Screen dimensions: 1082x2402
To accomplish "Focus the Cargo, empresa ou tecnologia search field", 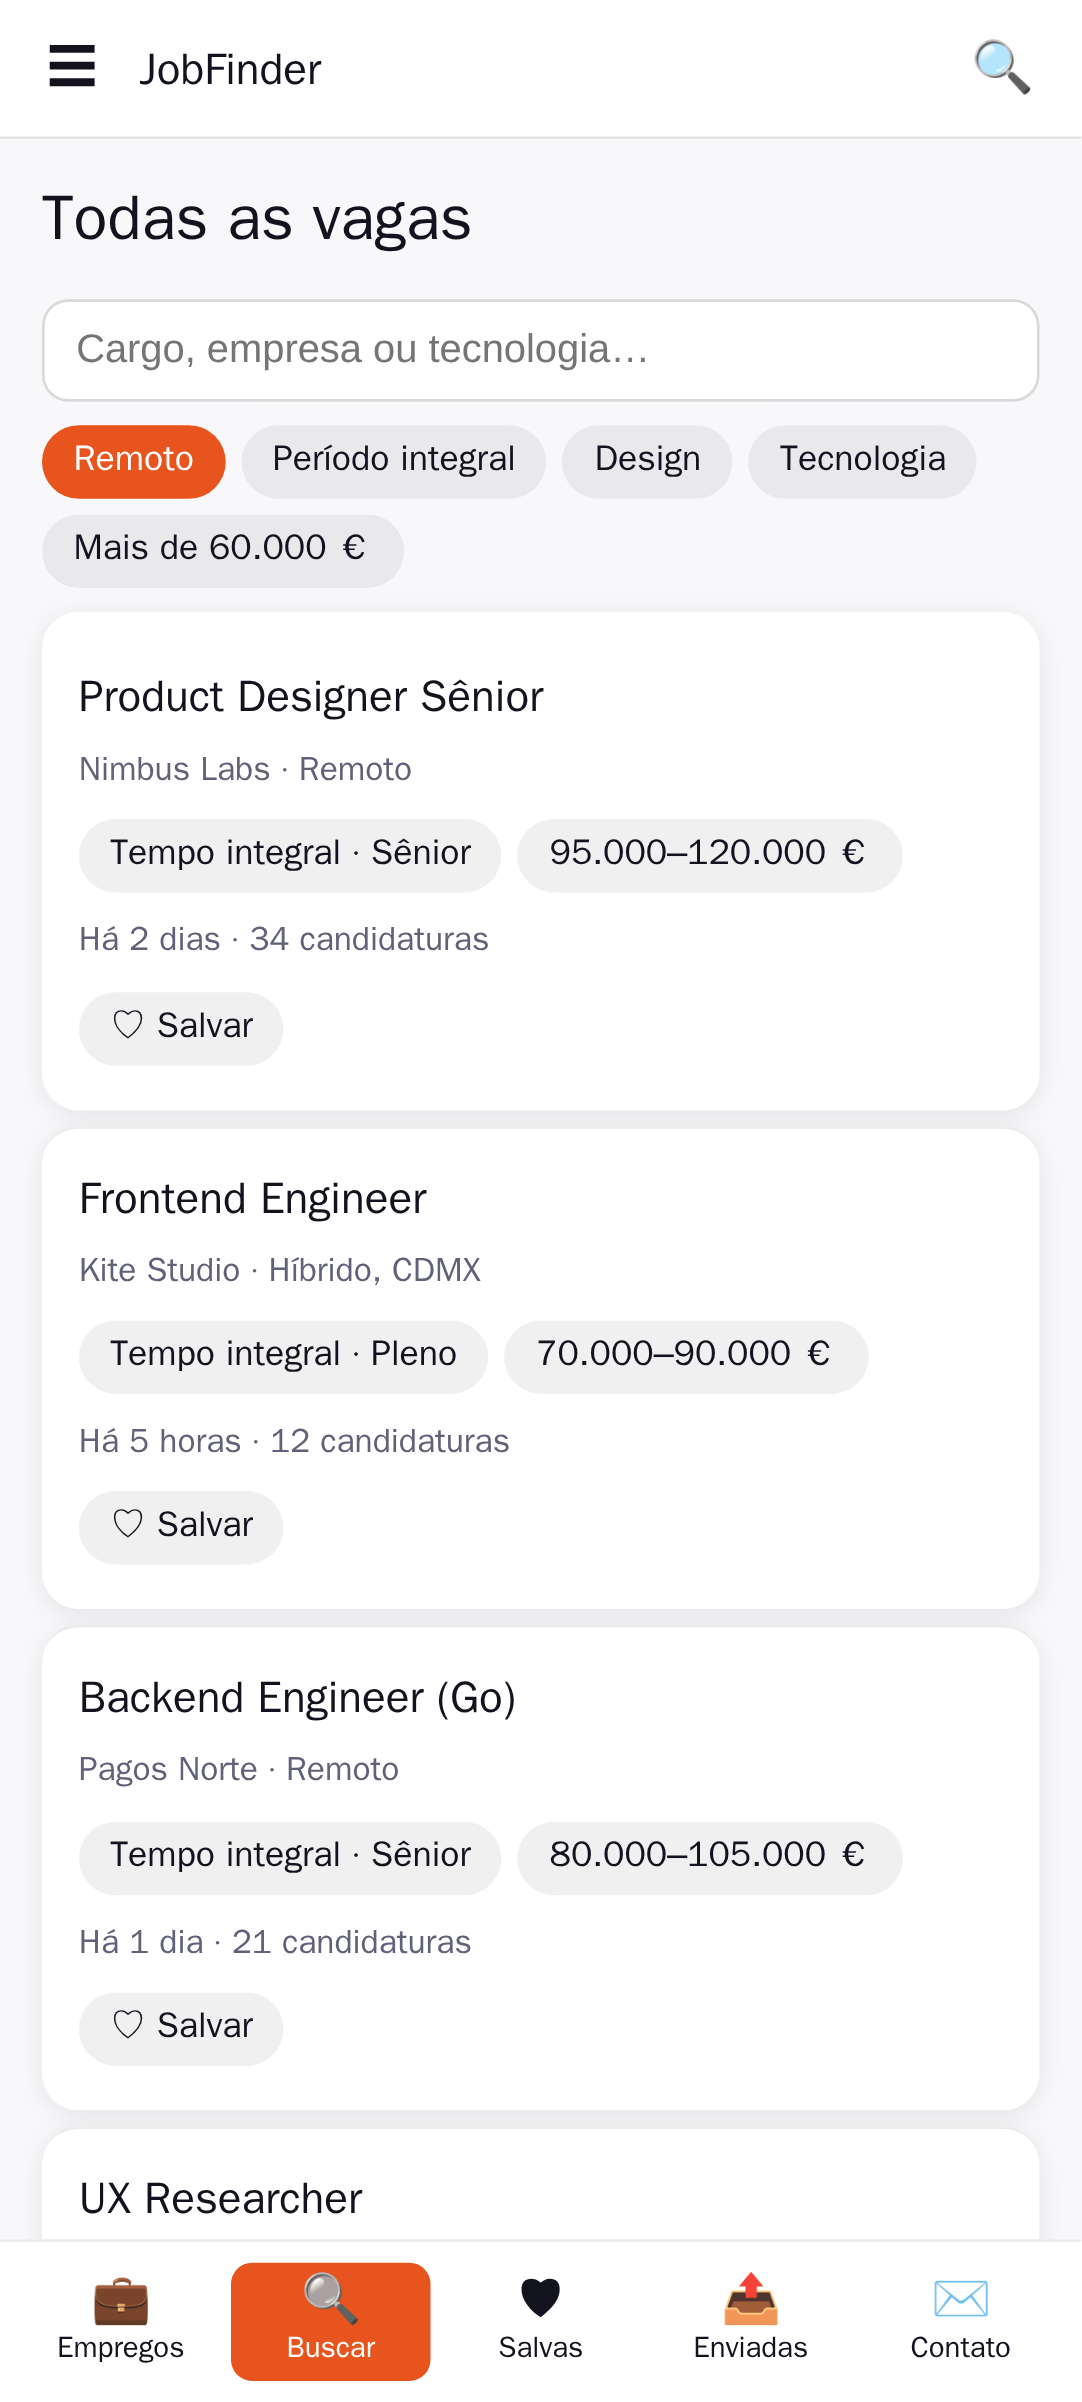I will (541, 350).
